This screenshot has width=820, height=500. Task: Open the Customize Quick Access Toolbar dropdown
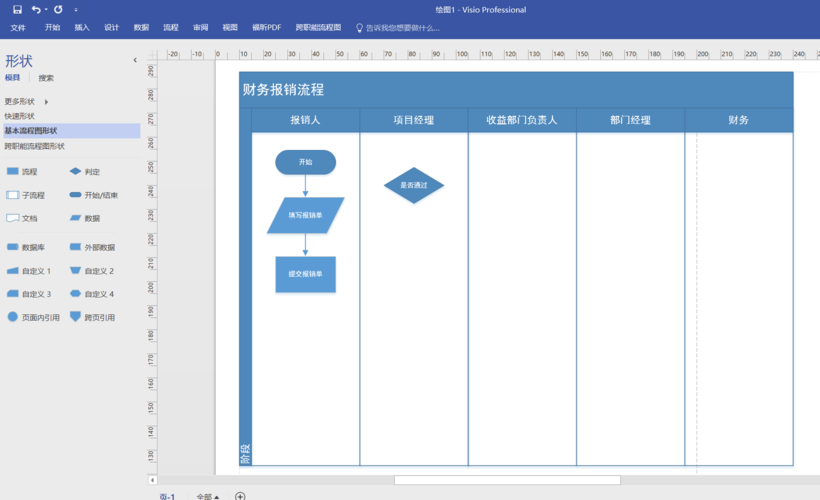pos(76,9)
